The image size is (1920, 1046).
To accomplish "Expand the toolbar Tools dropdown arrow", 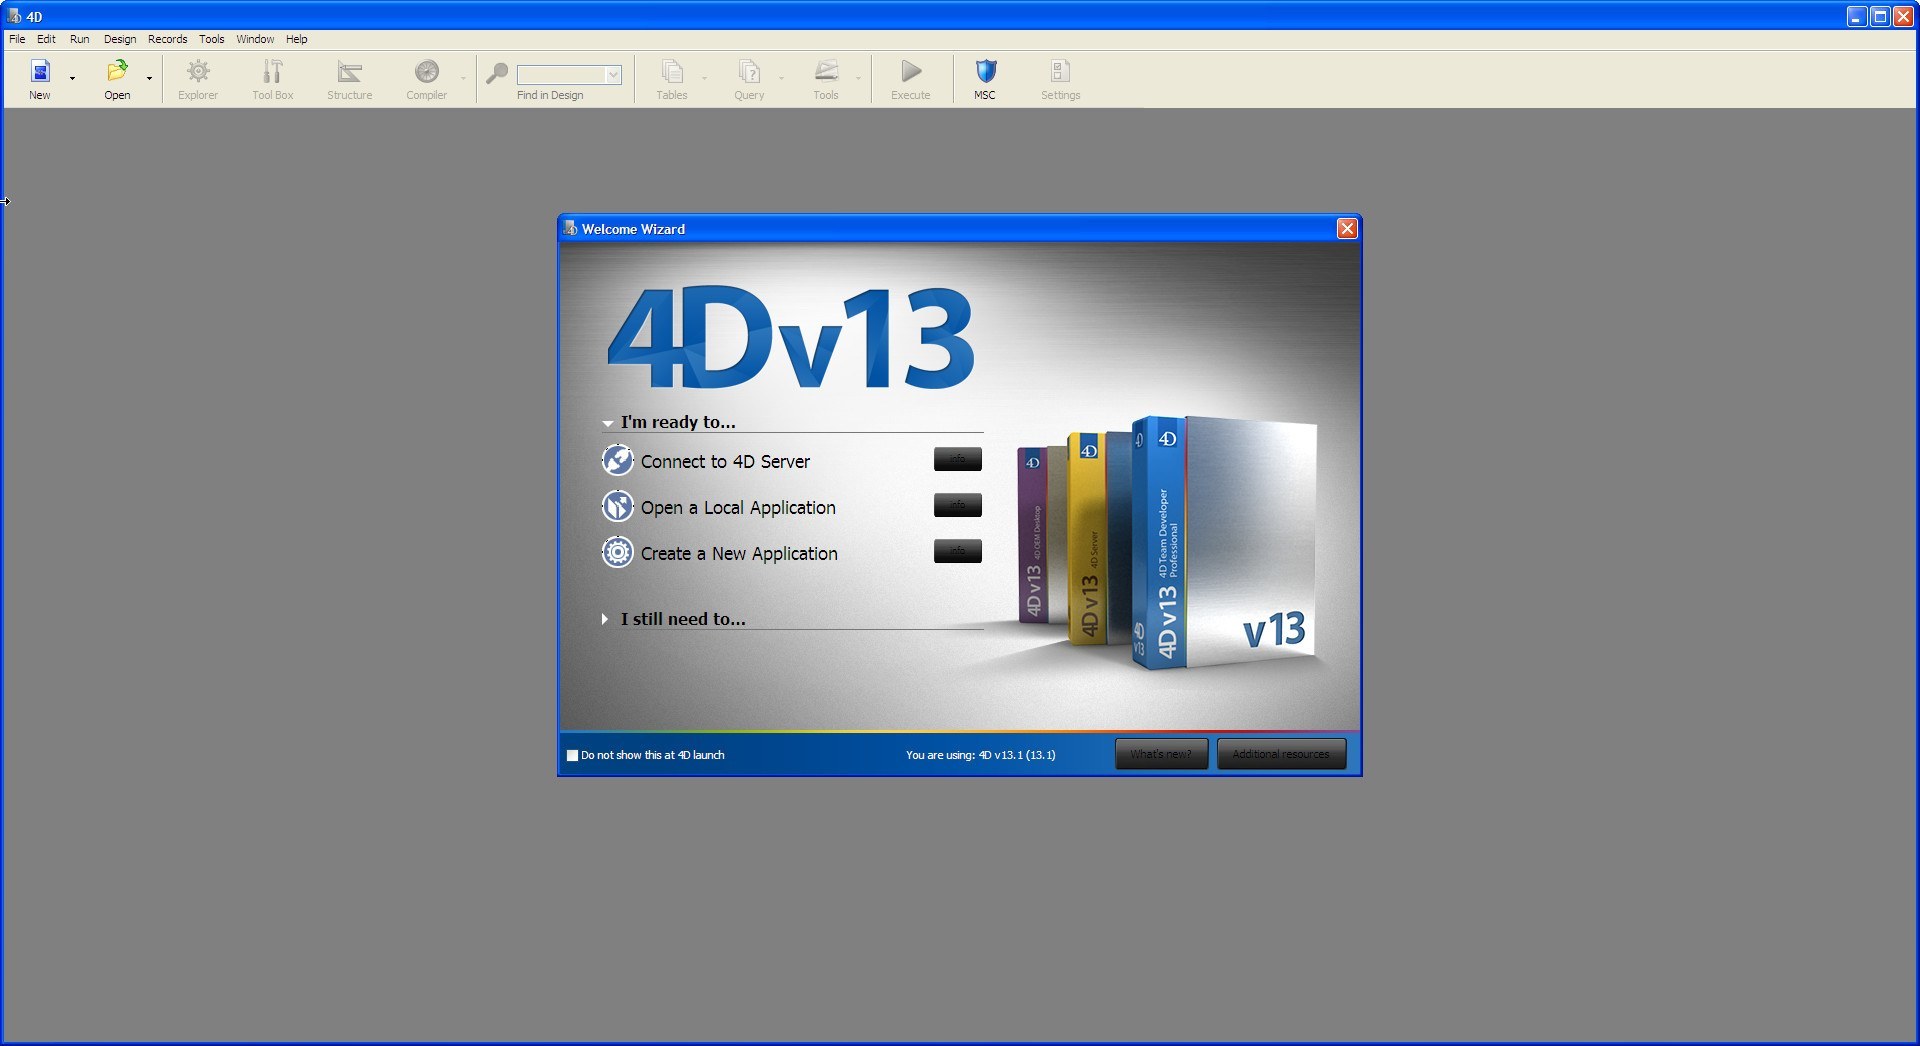I will [x=858, y=78].
